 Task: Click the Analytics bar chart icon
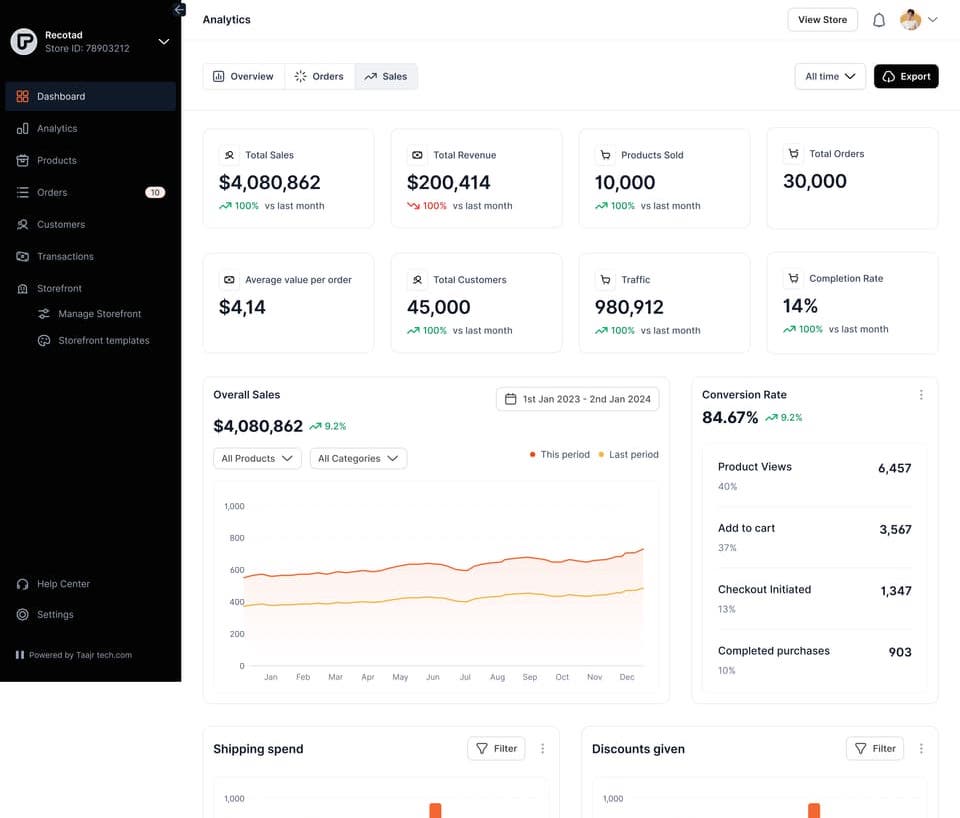23,129
